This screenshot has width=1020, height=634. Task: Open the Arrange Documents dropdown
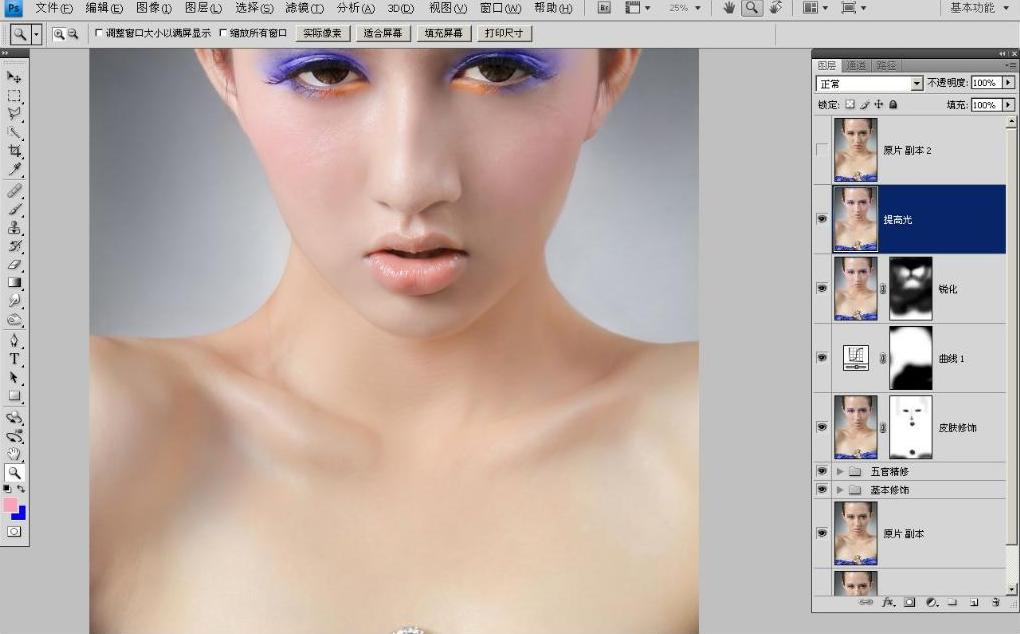pos(815,8)
